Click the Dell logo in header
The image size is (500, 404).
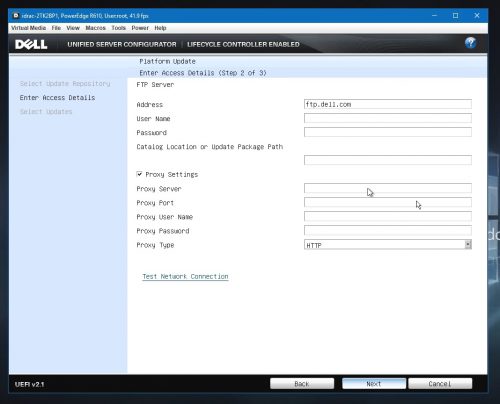pos(31,44)
